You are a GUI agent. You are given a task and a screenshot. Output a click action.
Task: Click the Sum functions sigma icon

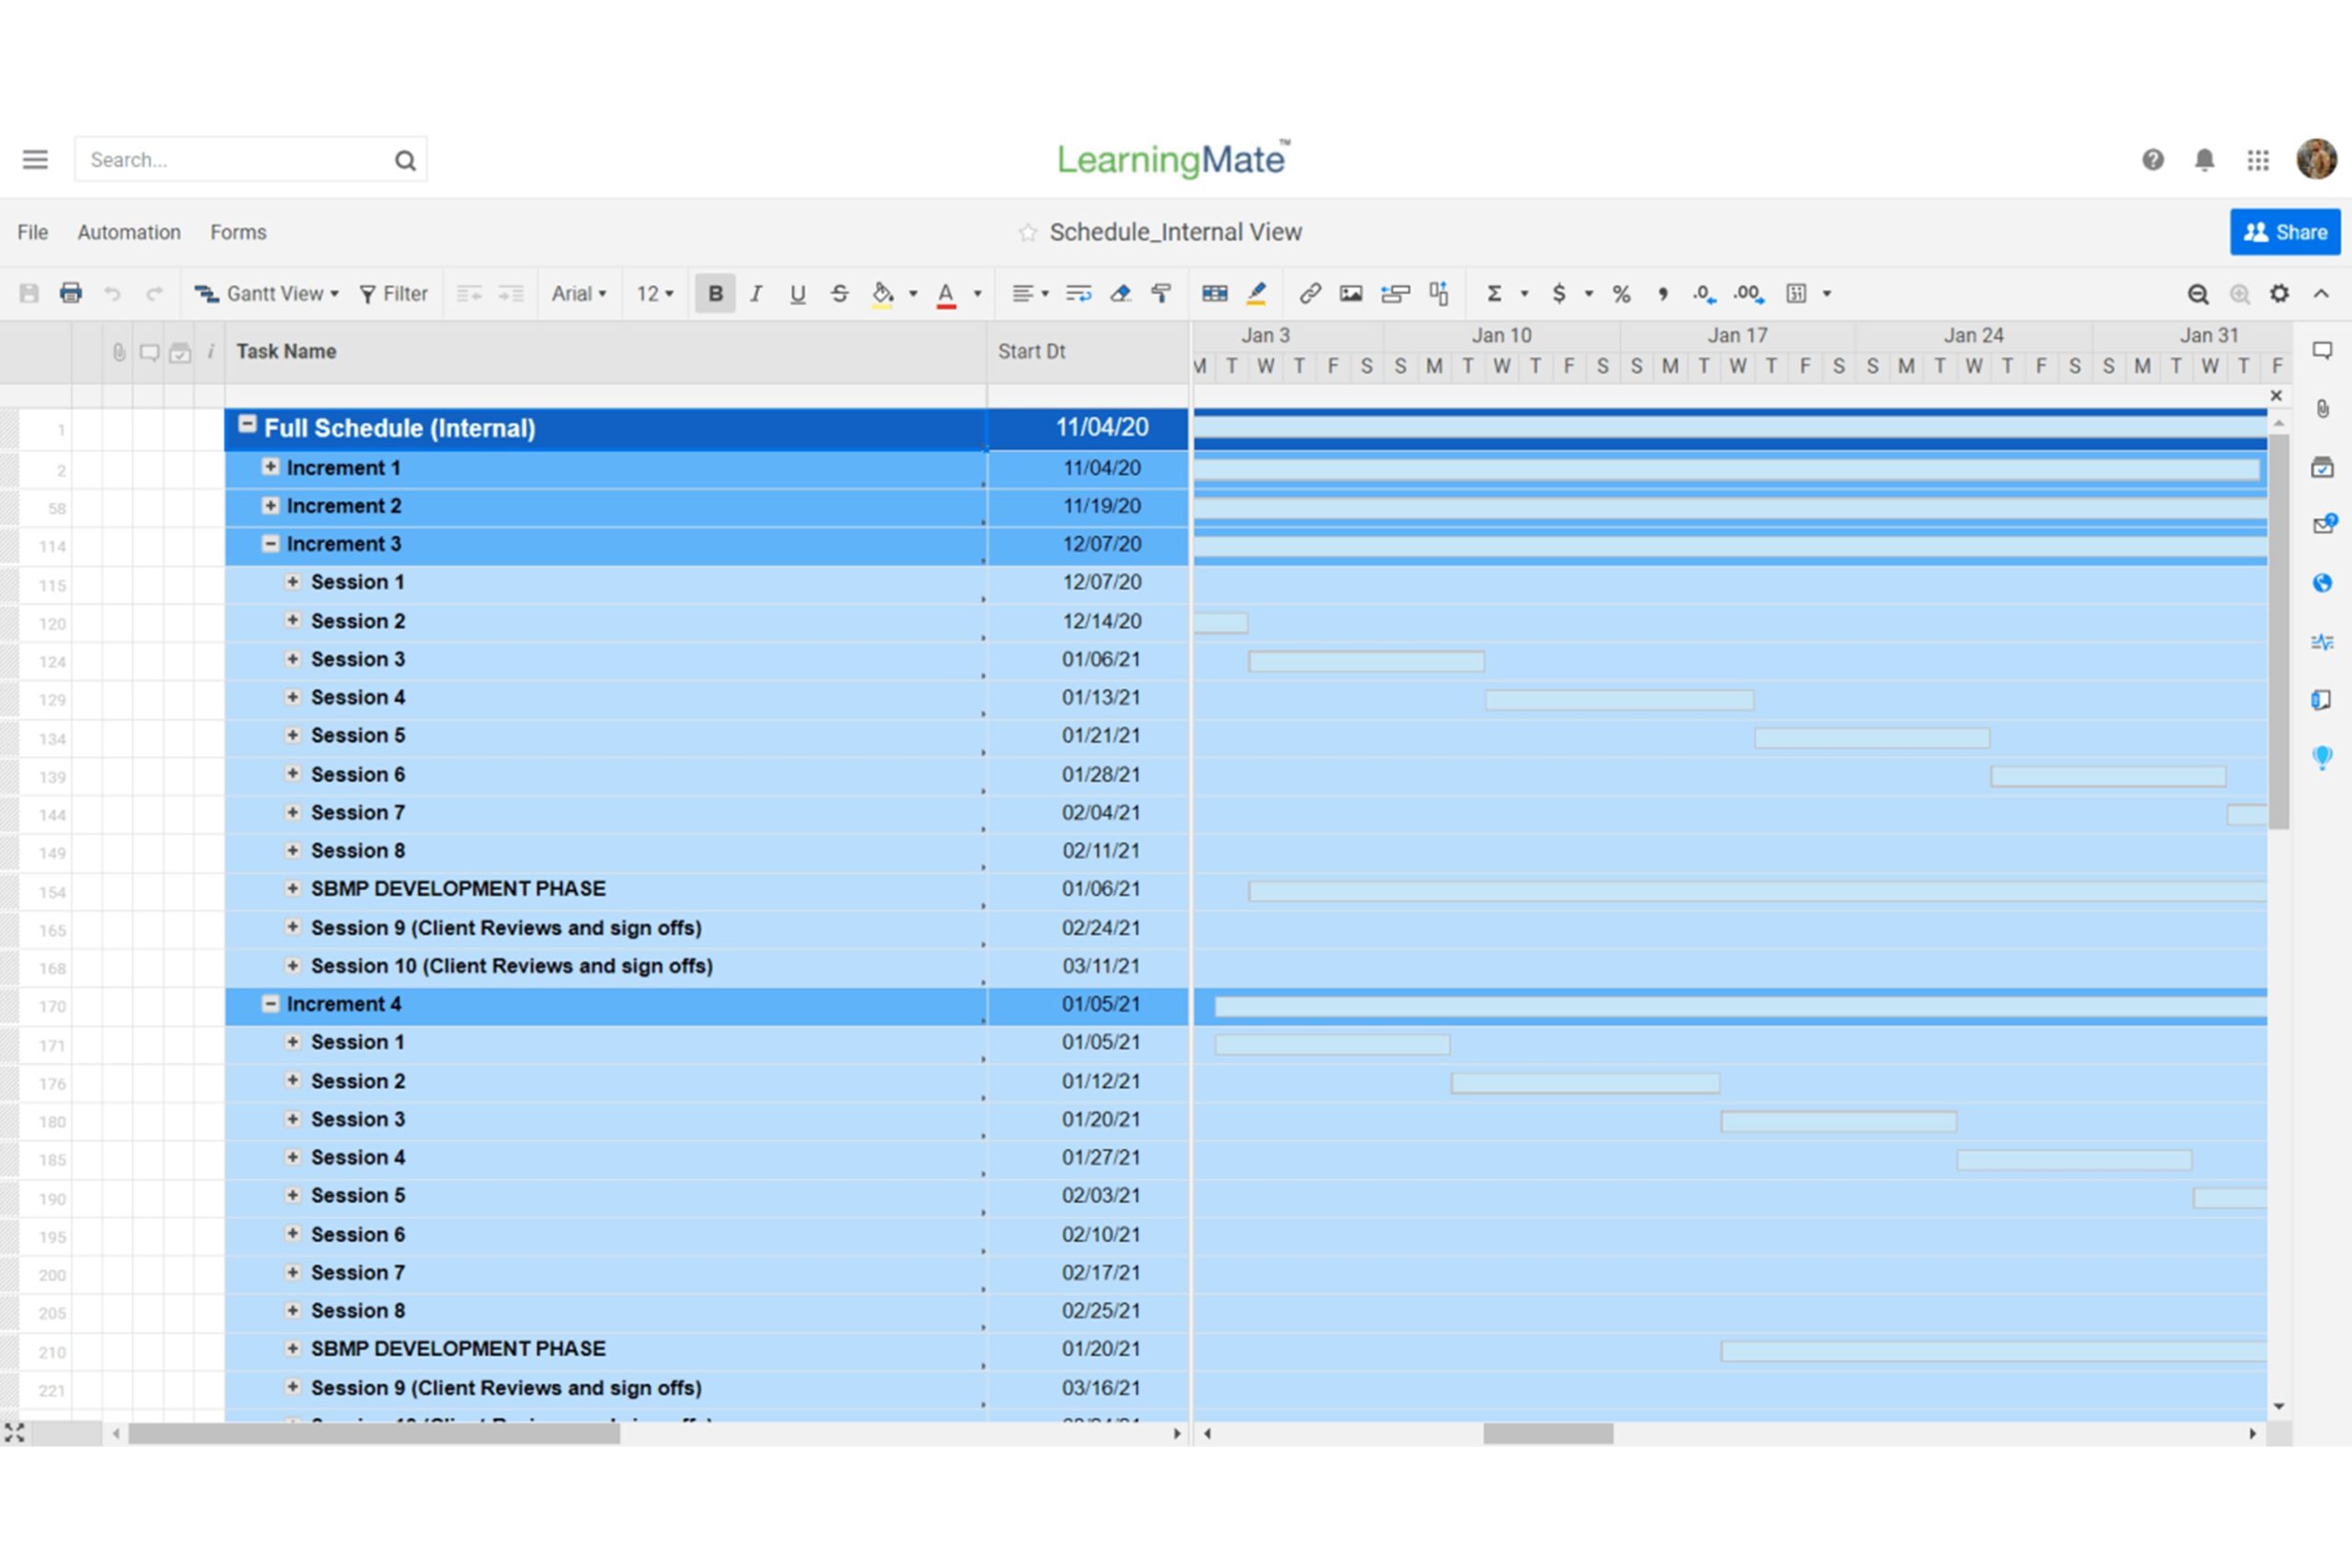(x=1494, y=293)
